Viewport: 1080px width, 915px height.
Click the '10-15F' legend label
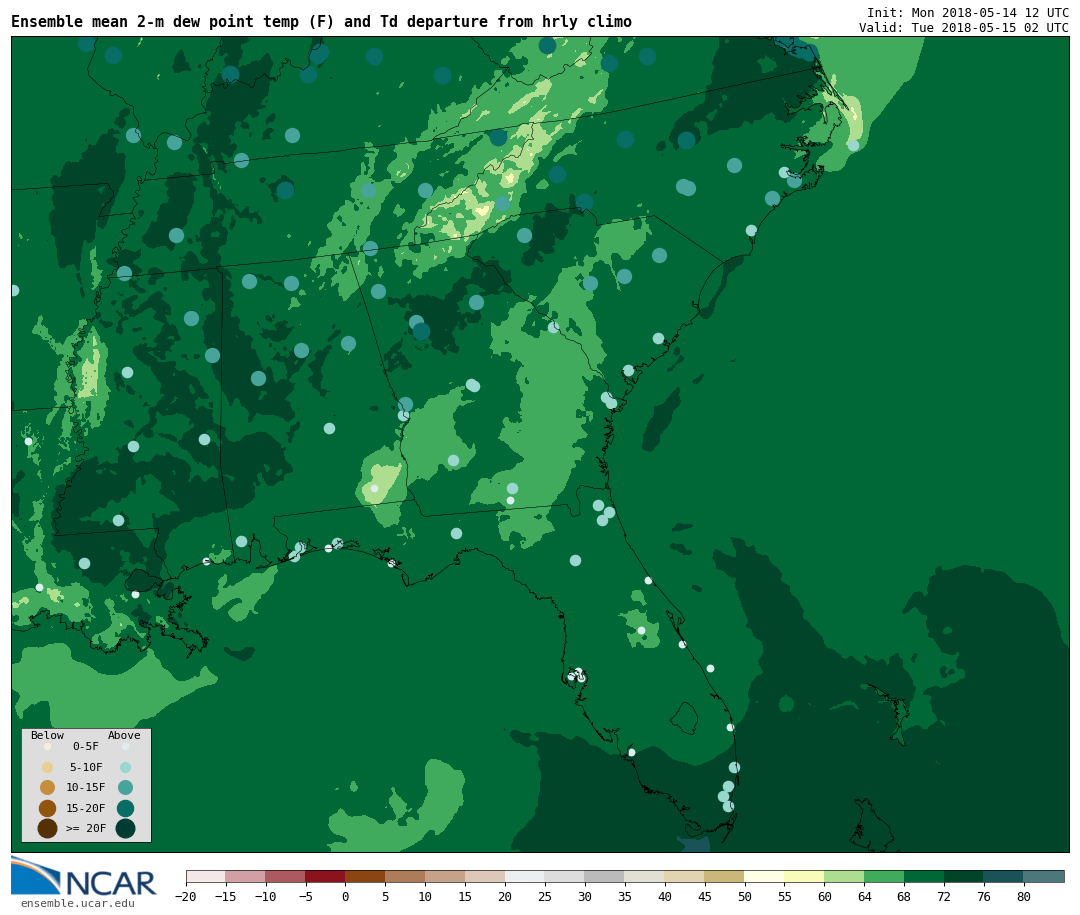[x=86, y=787]
